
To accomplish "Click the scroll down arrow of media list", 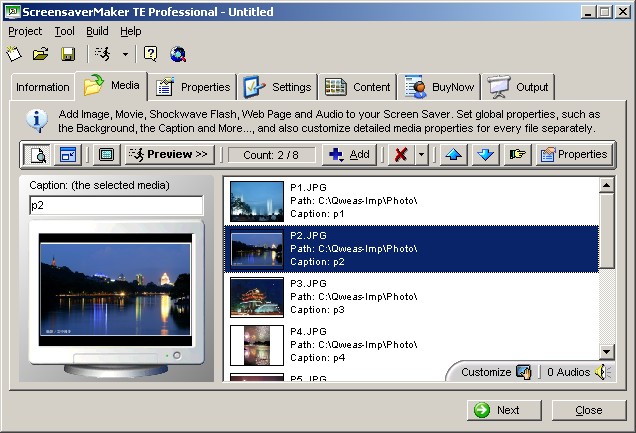I will click(606, 352).
